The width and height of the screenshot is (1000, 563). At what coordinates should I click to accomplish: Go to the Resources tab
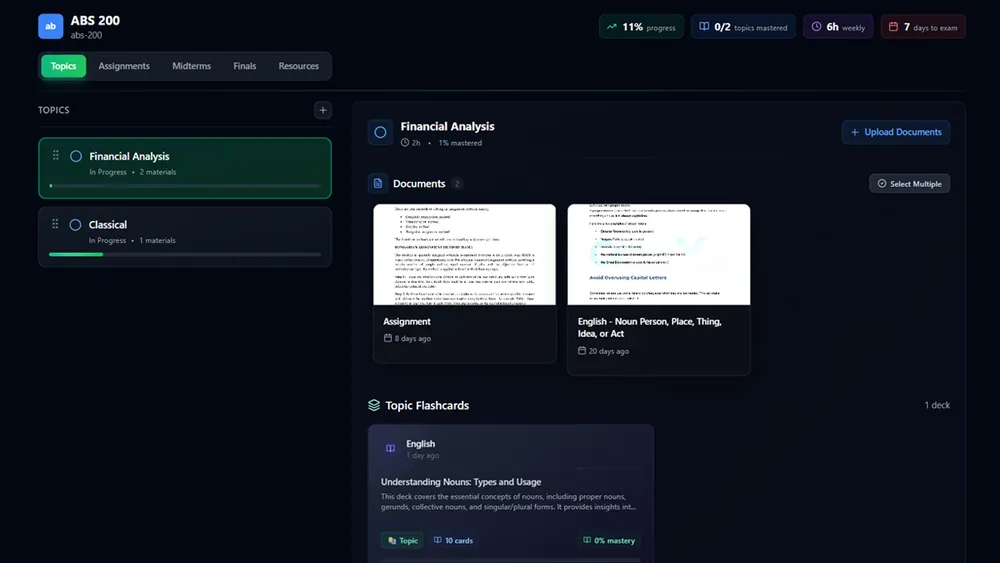298,66
